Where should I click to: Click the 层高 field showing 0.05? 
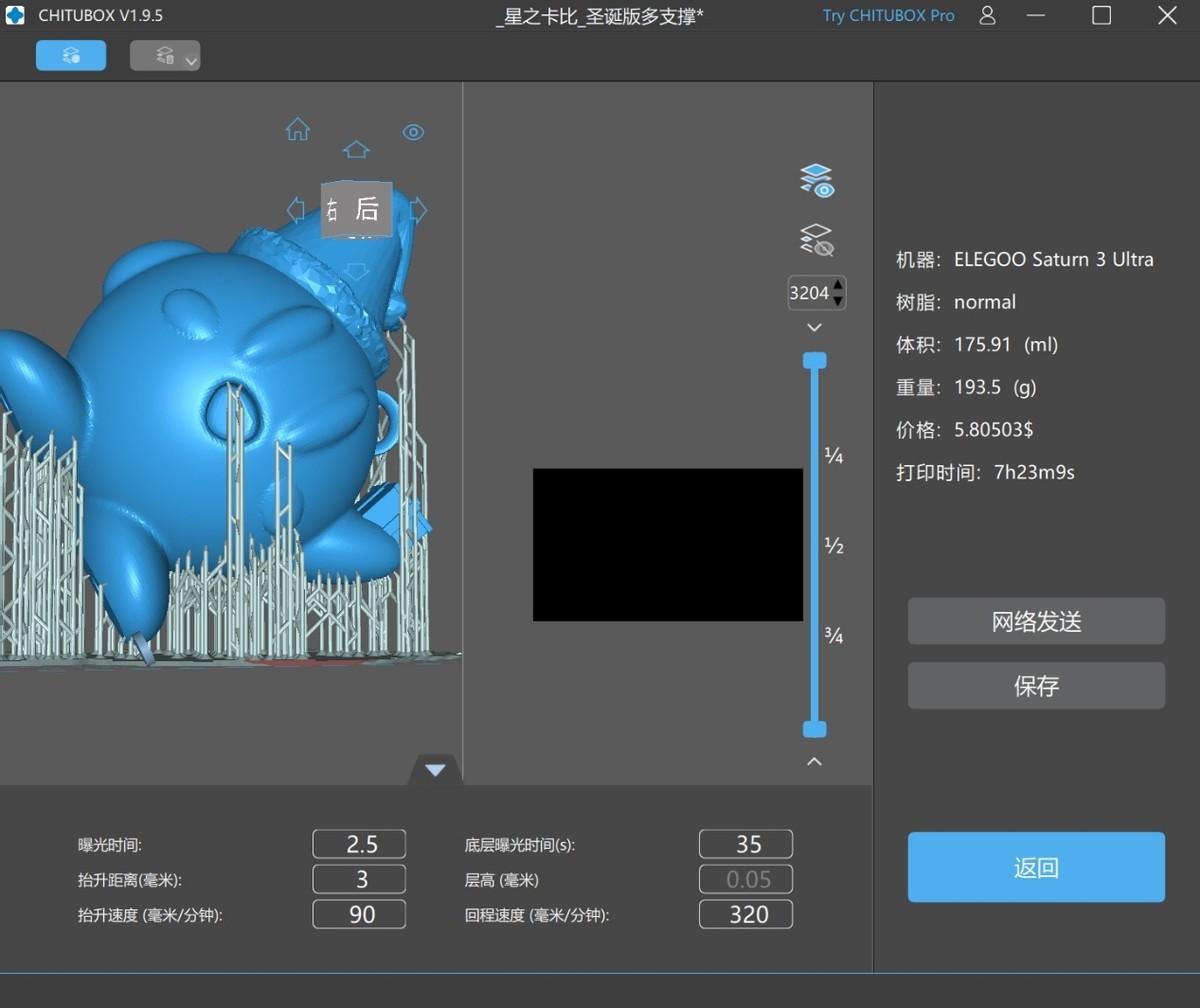[x=746, y=879]
